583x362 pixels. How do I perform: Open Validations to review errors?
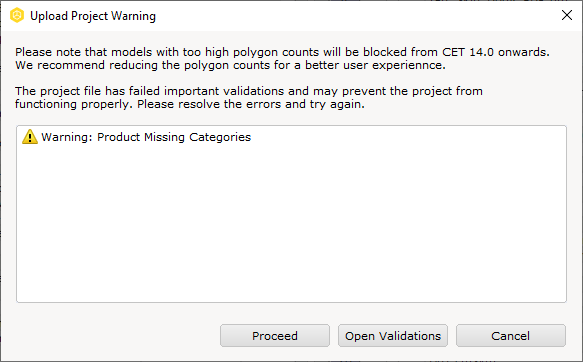coord(393,336)
